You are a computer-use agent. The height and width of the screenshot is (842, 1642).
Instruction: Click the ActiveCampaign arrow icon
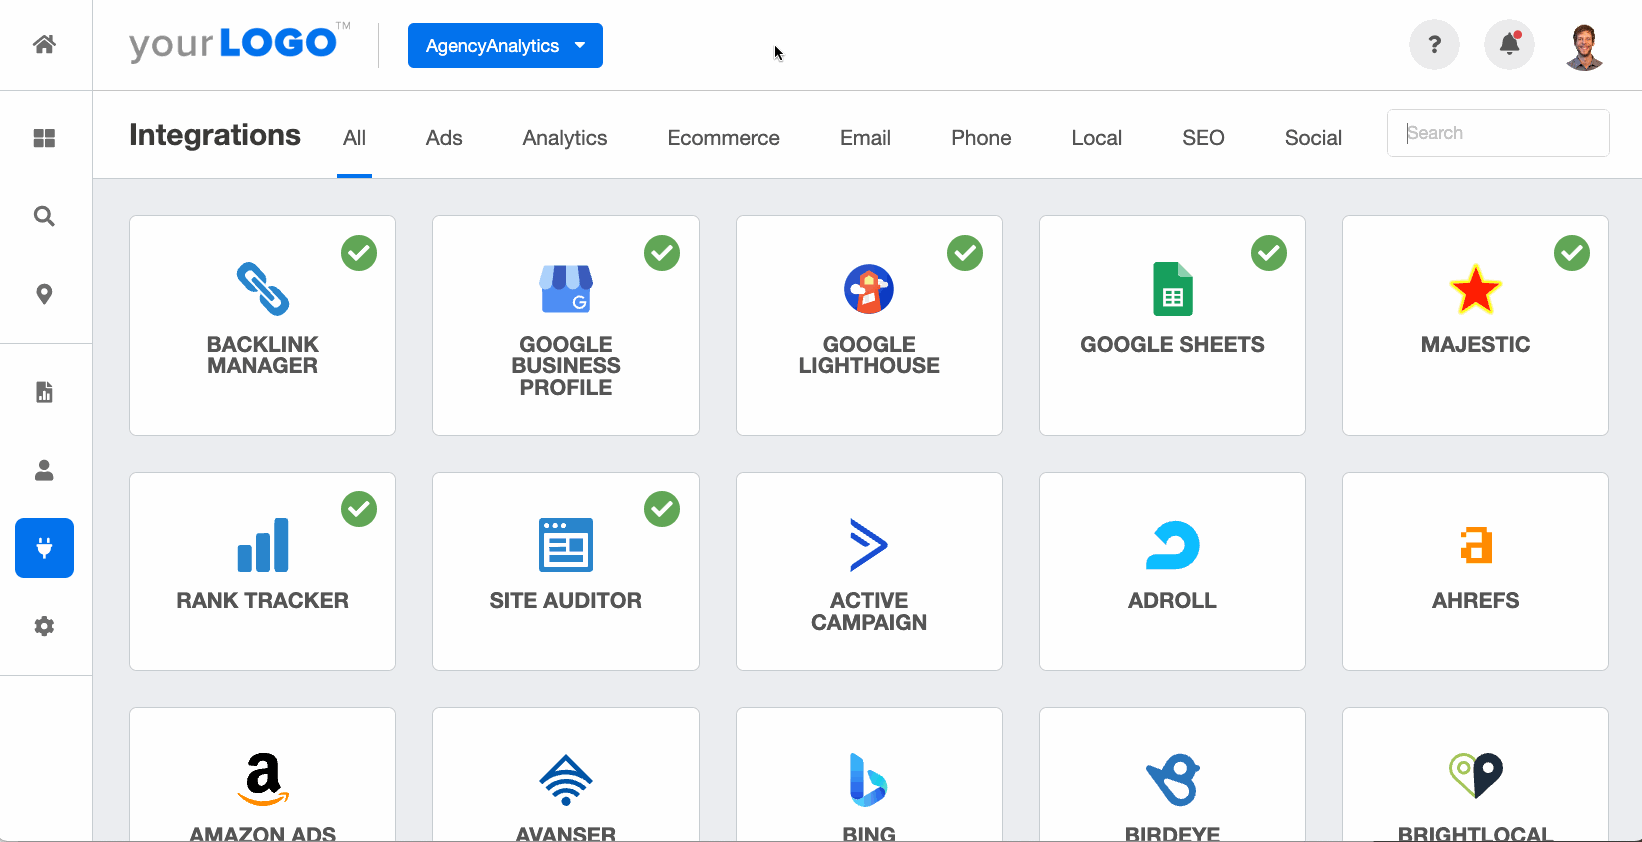tap(869, 545)
